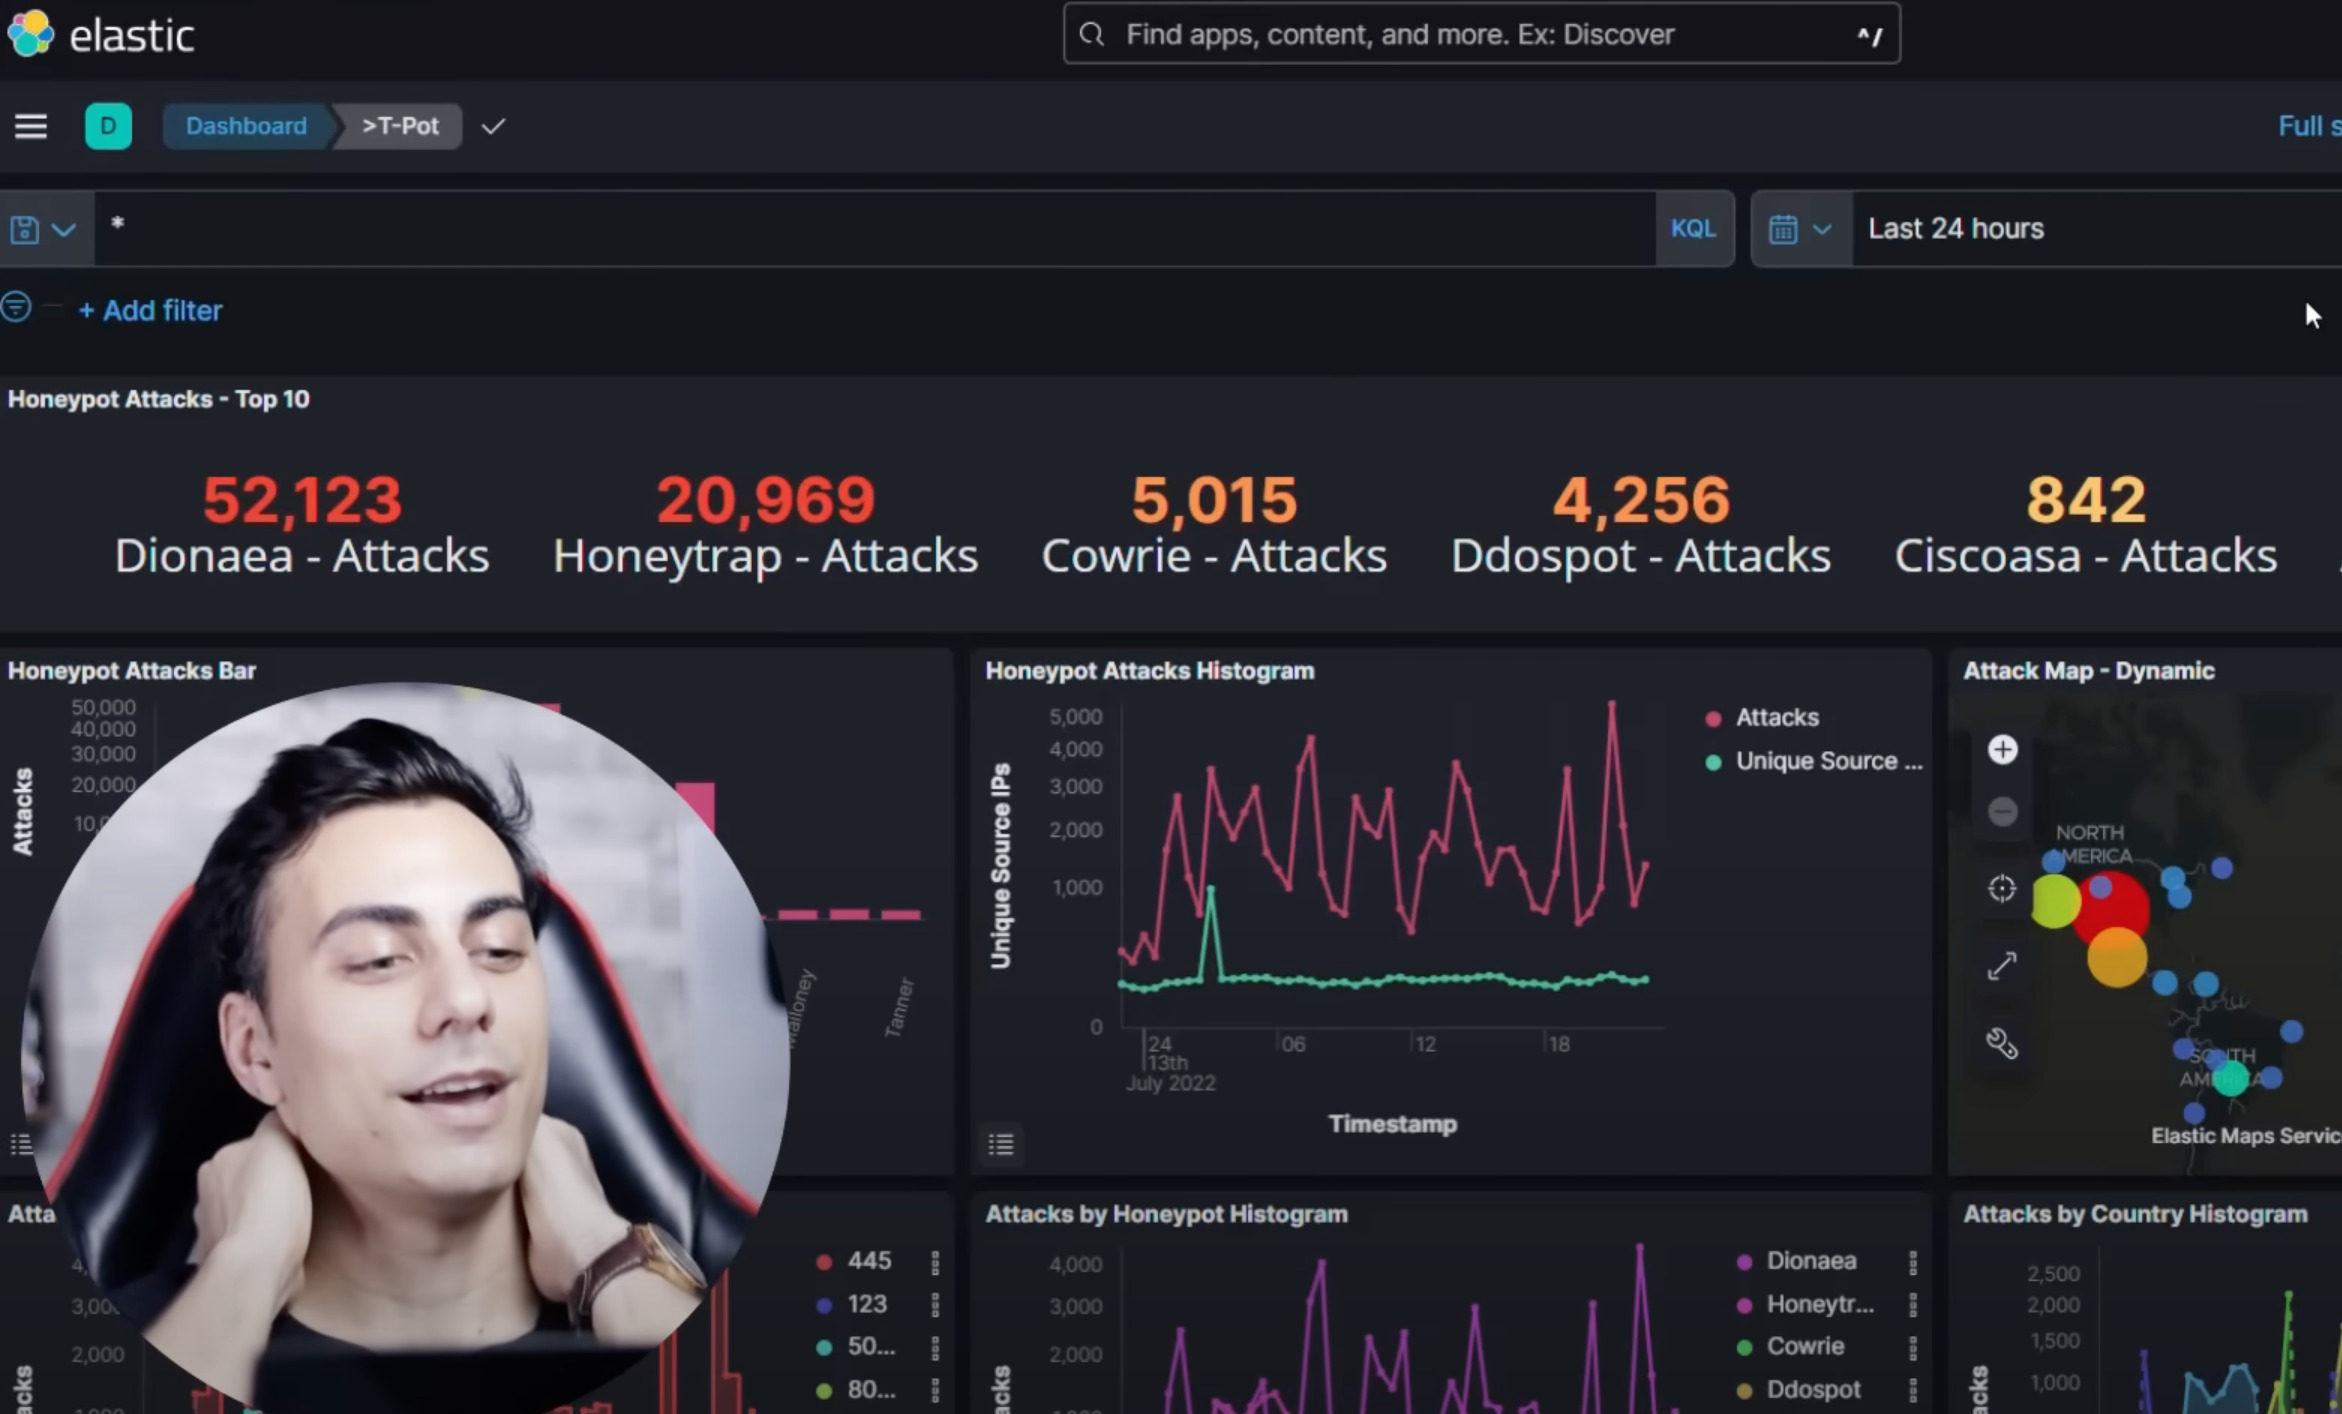This screenshot has width=2342, height=1414.
Task: Click the checkmark next to T-Pot
Action: point(493,127)
